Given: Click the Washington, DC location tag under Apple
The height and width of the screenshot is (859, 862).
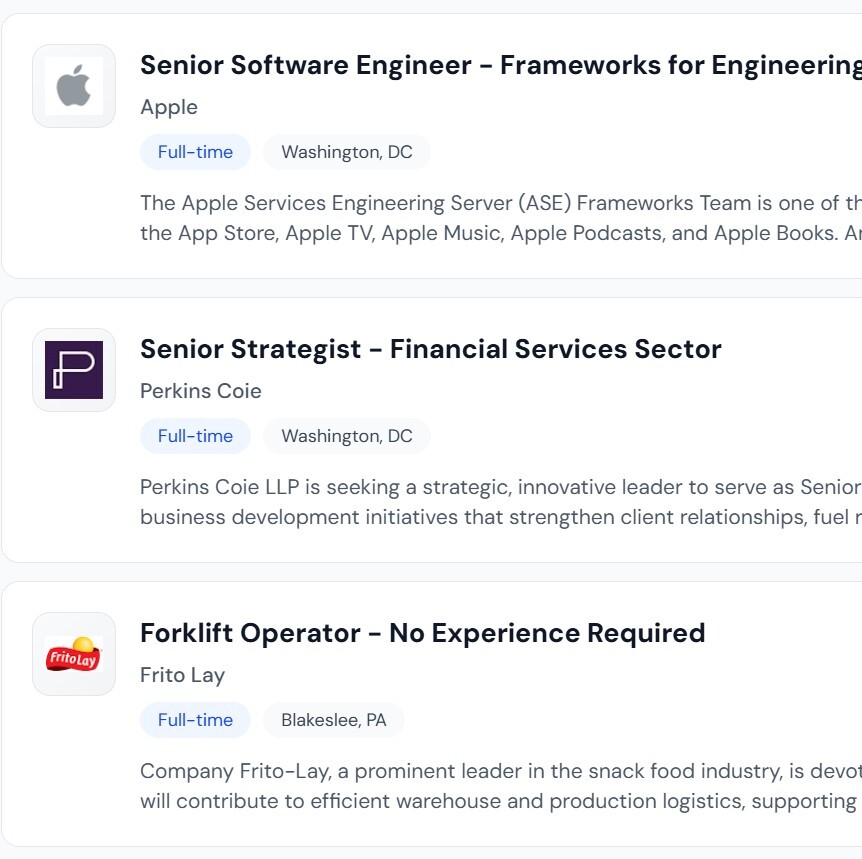Looking at the screenshot, I should [x=347, y=152].
